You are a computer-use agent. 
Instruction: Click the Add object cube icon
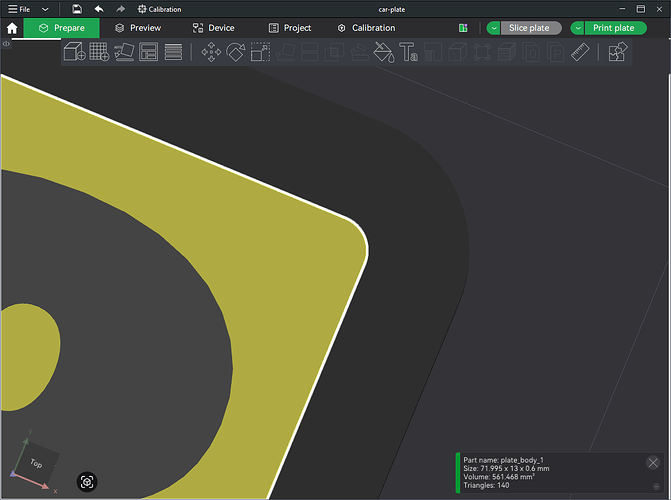click(74, 52)
